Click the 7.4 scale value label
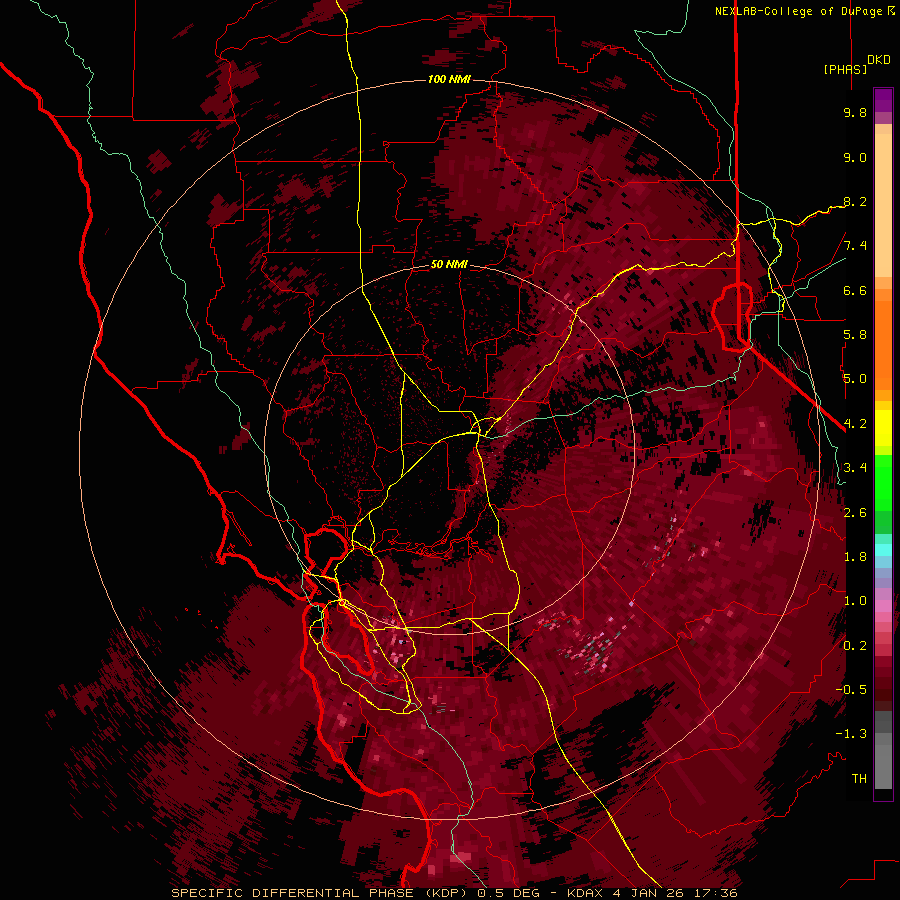 tap(855, 246)
